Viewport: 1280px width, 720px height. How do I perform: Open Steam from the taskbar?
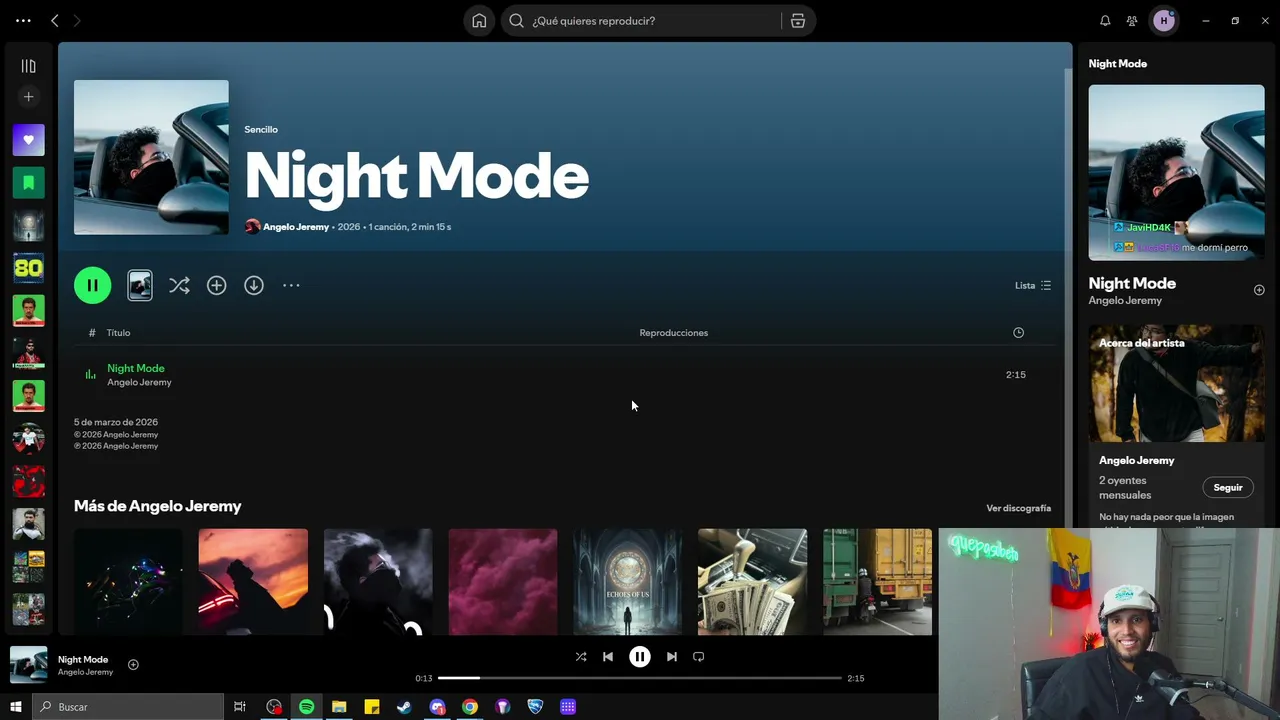click(404, 707)
